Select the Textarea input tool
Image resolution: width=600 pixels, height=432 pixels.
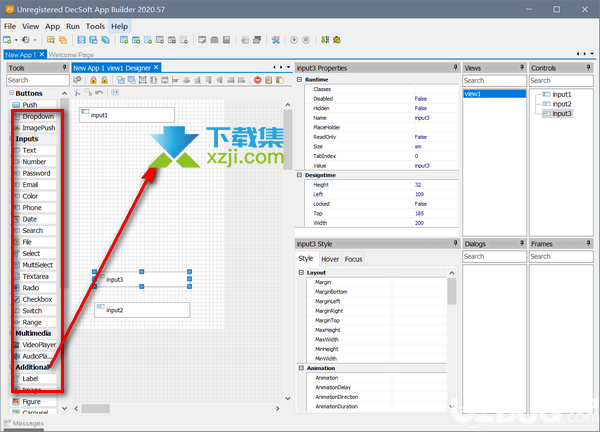tap(36, 277)
